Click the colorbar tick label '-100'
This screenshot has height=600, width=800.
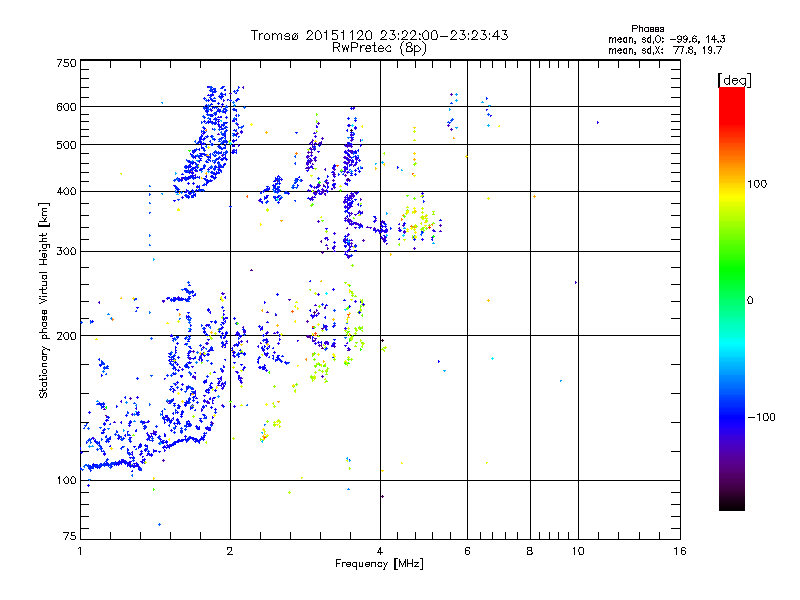point(761,417)
